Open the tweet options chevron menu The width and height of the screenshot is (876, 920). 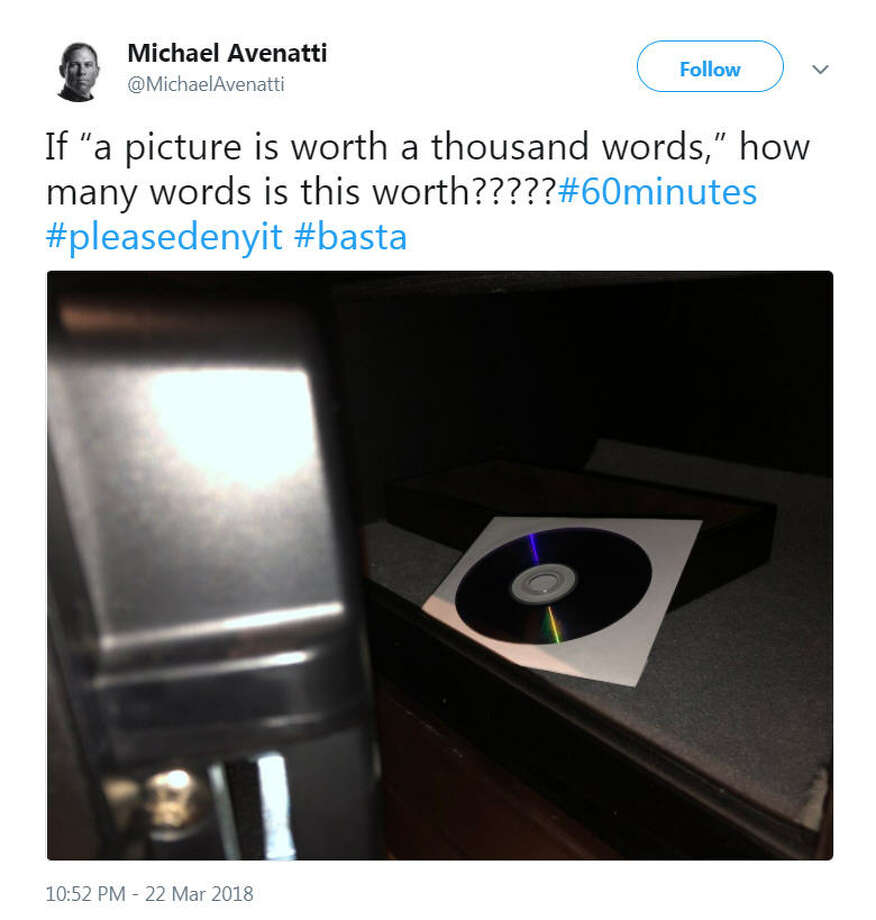point(820,69)
